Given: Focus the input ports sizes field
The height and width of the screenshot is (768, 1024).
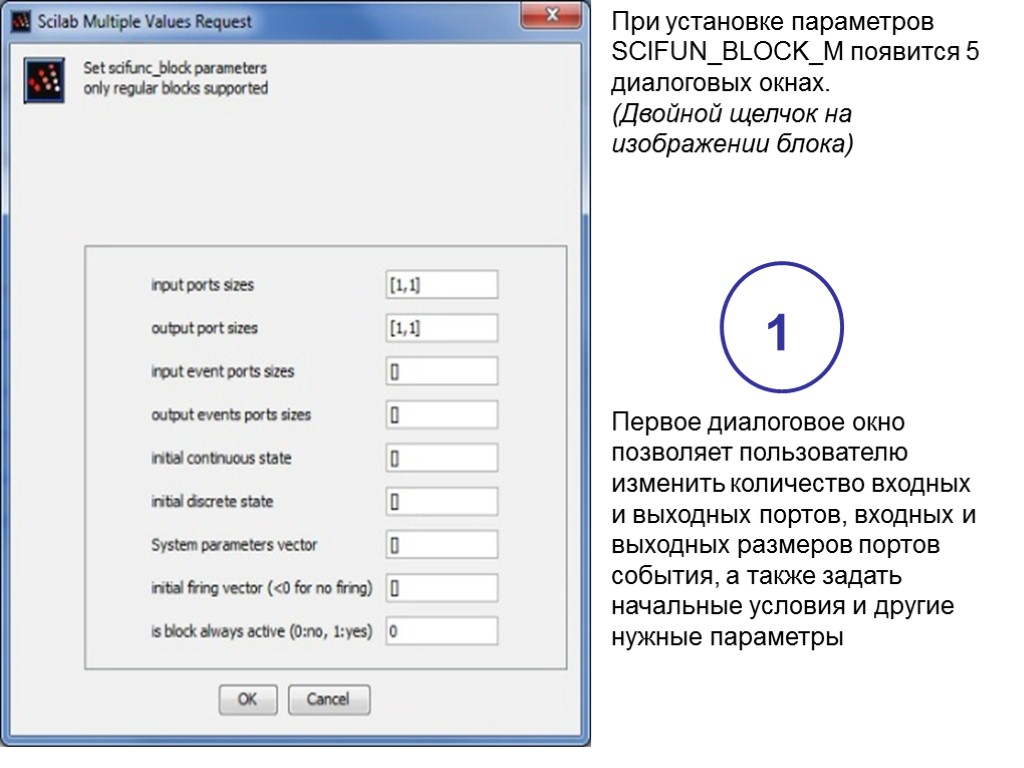Looking at the screenshot, I should click(441, 285).
